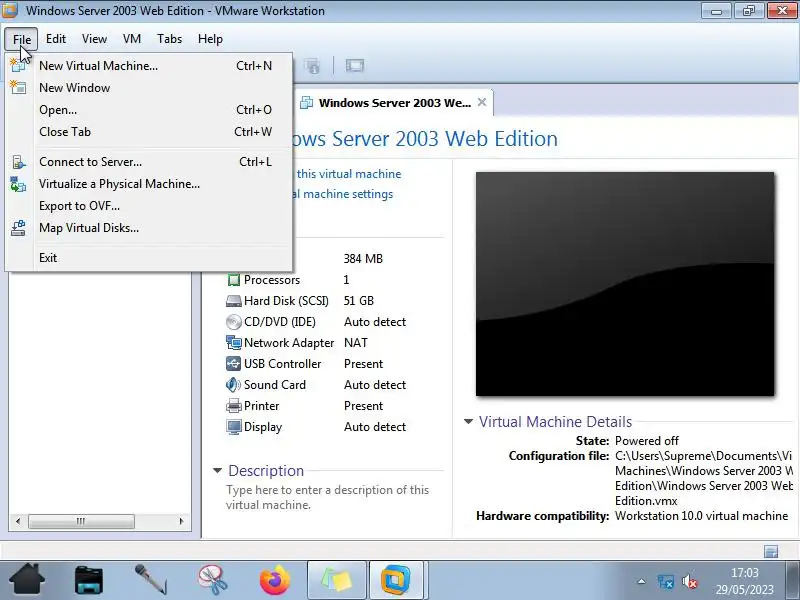
Task: Open the Edit menu
Action: pos(56,39)
